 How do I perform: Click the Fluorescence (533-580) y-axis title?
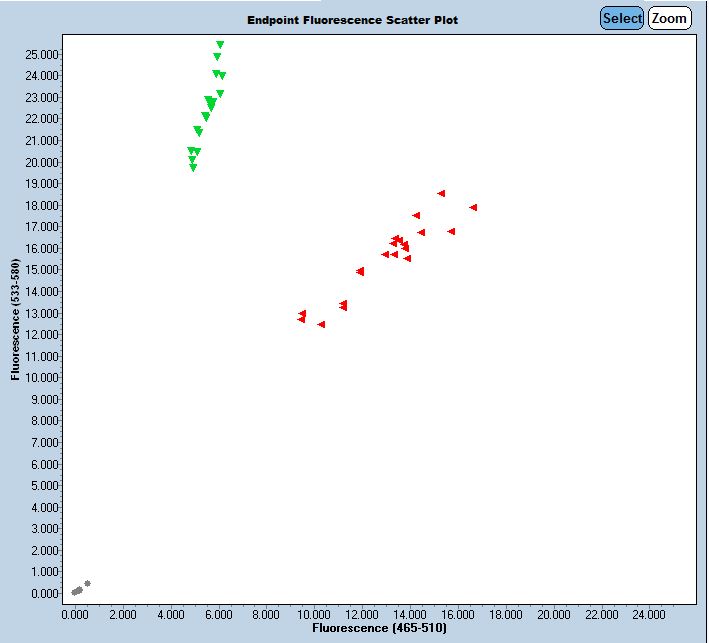(15, 320)
